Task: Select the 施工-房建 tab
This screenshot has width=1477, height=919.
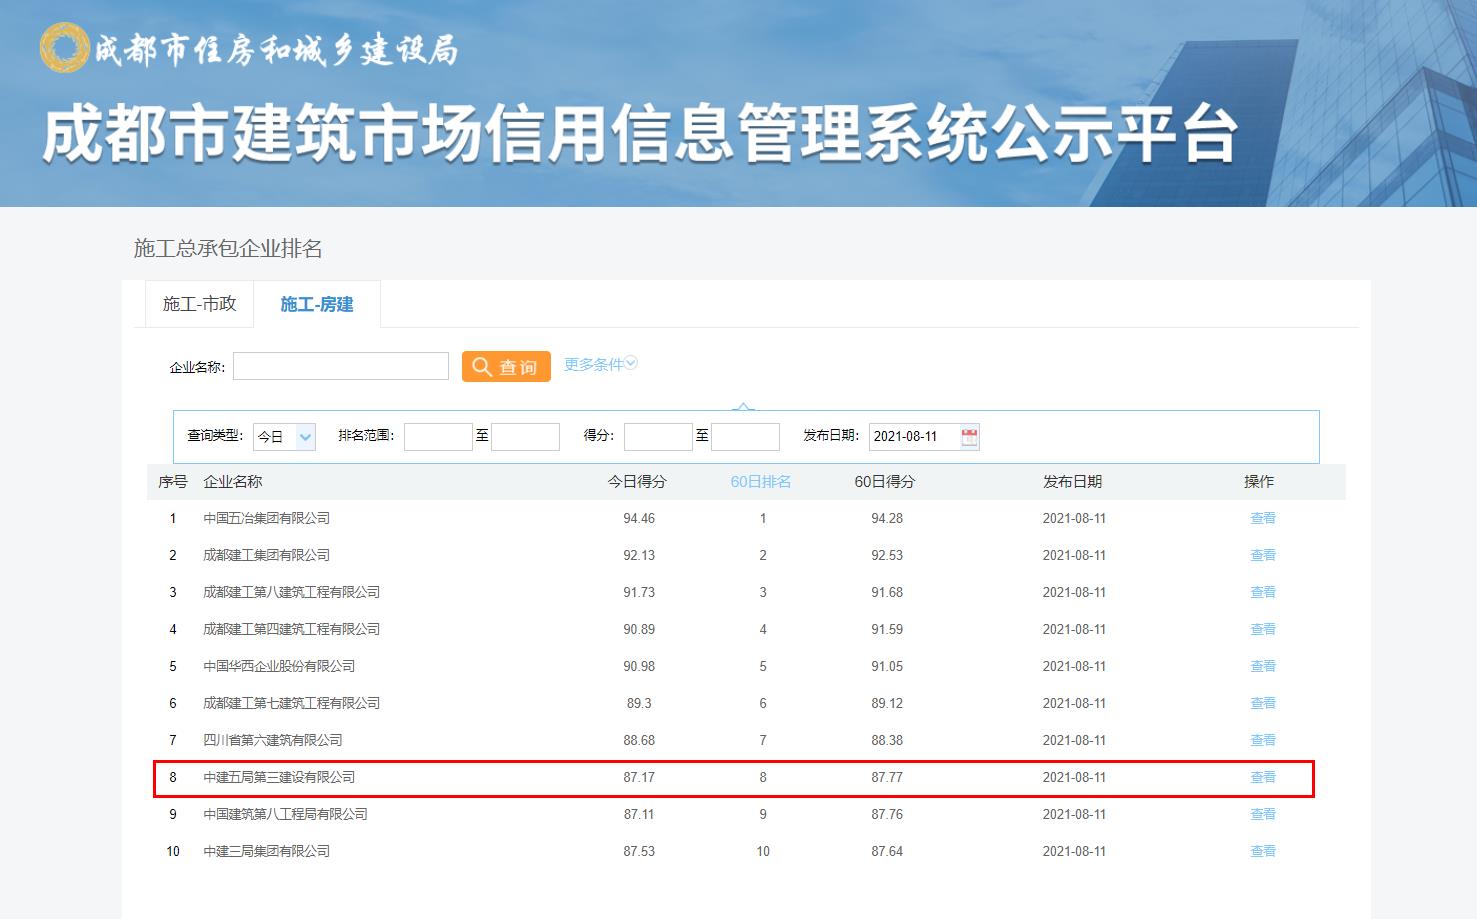Action: [x=317, y=304]
